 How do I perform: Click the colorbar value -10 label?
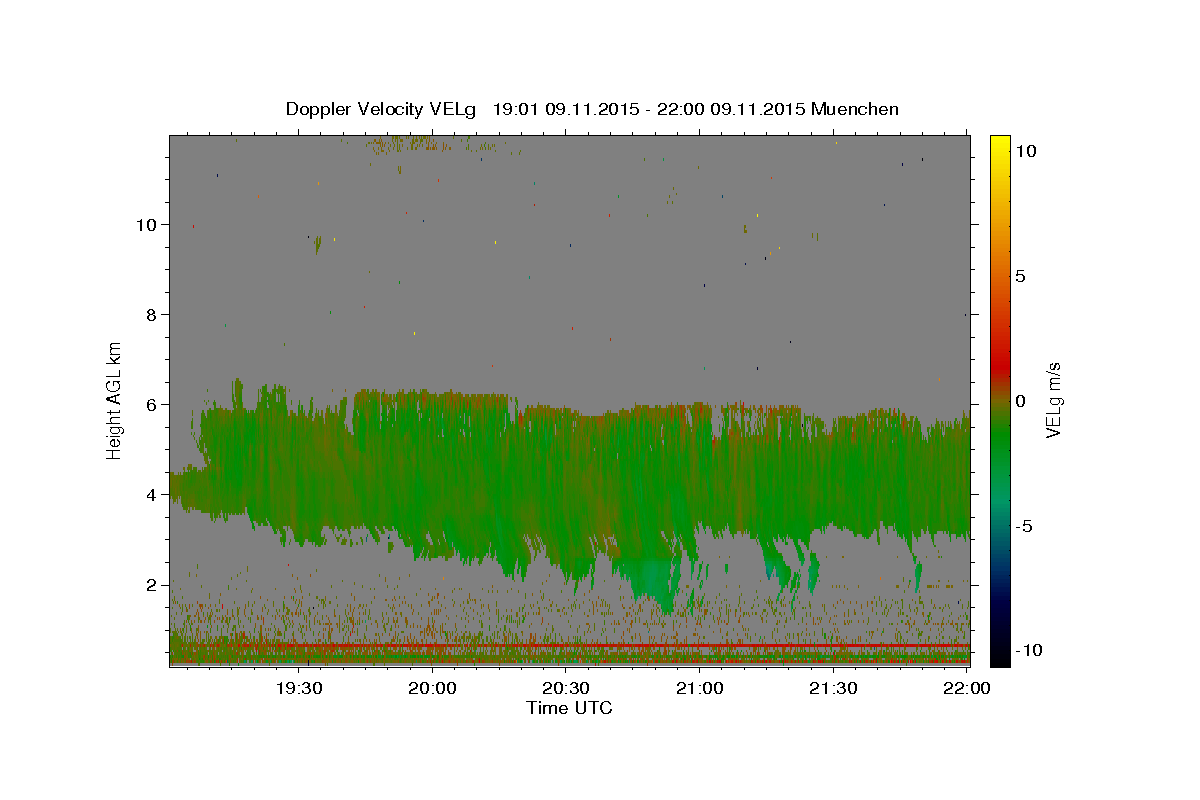[x=1028, y=650]
